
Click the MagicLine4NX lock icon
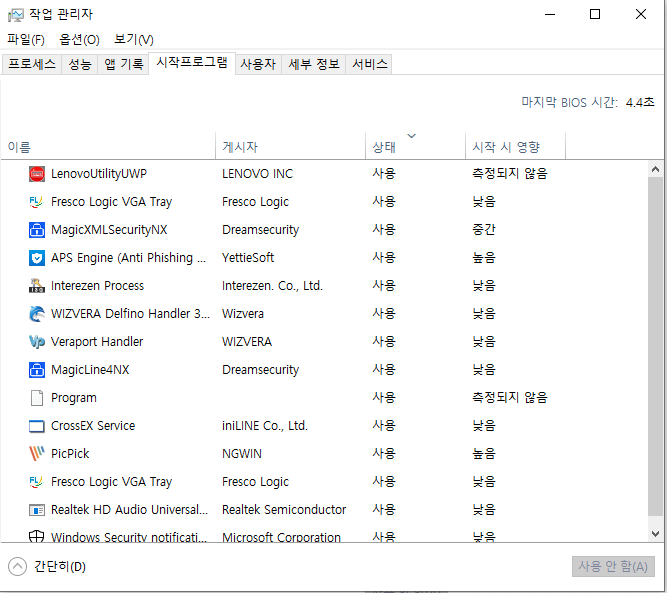pyautogui.click(x=37, y=370)
